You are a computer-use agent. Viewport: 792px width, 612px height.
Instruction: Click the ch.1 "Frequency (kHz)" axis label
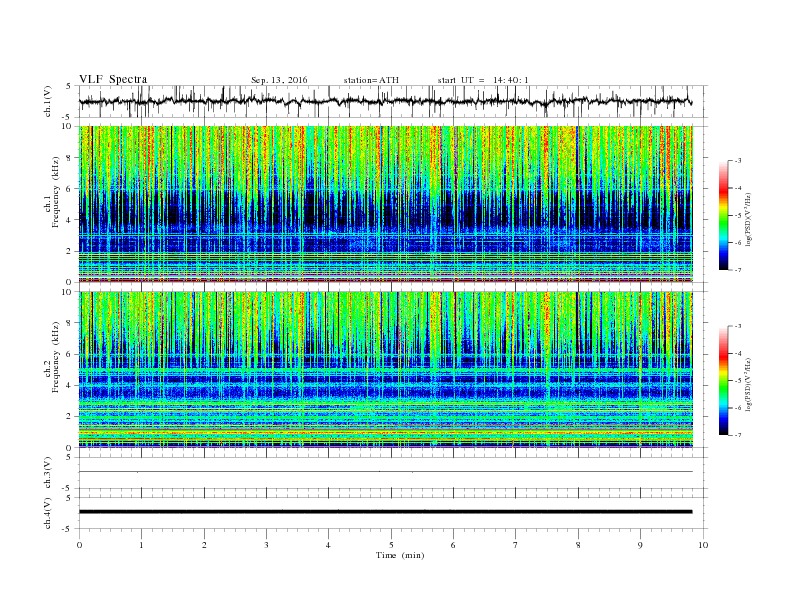click(56, 192)
